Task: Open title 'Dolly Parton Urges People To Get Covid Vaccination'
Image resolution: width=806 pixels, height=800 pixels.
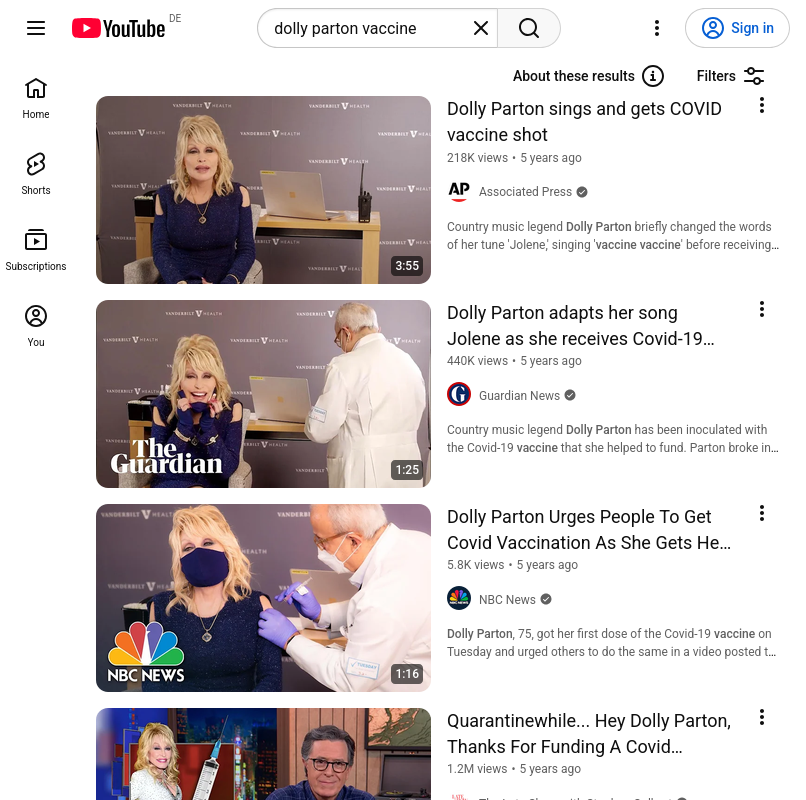Action: 589,530
